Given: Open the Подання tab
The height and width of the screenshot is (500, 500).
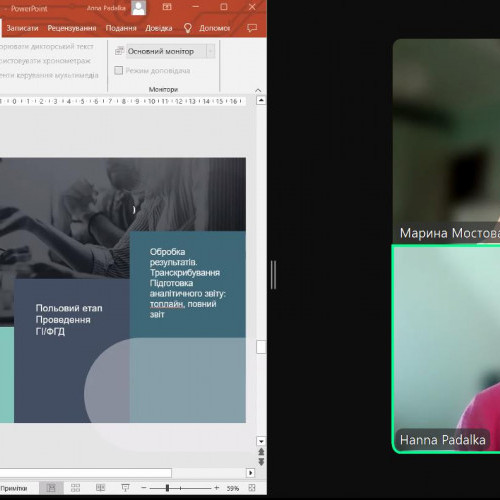Looking at the screenshot, I should click(121, 28).
